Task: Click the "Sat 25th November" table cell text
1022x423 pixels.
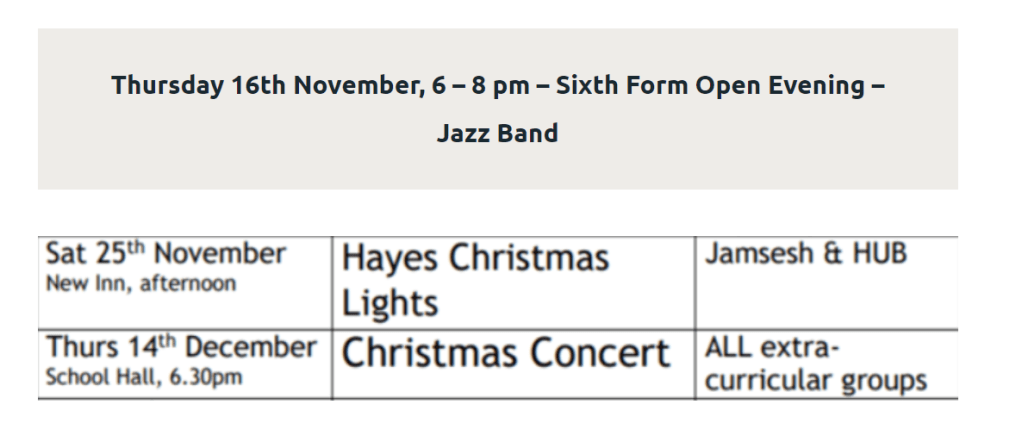Action: 166,254
